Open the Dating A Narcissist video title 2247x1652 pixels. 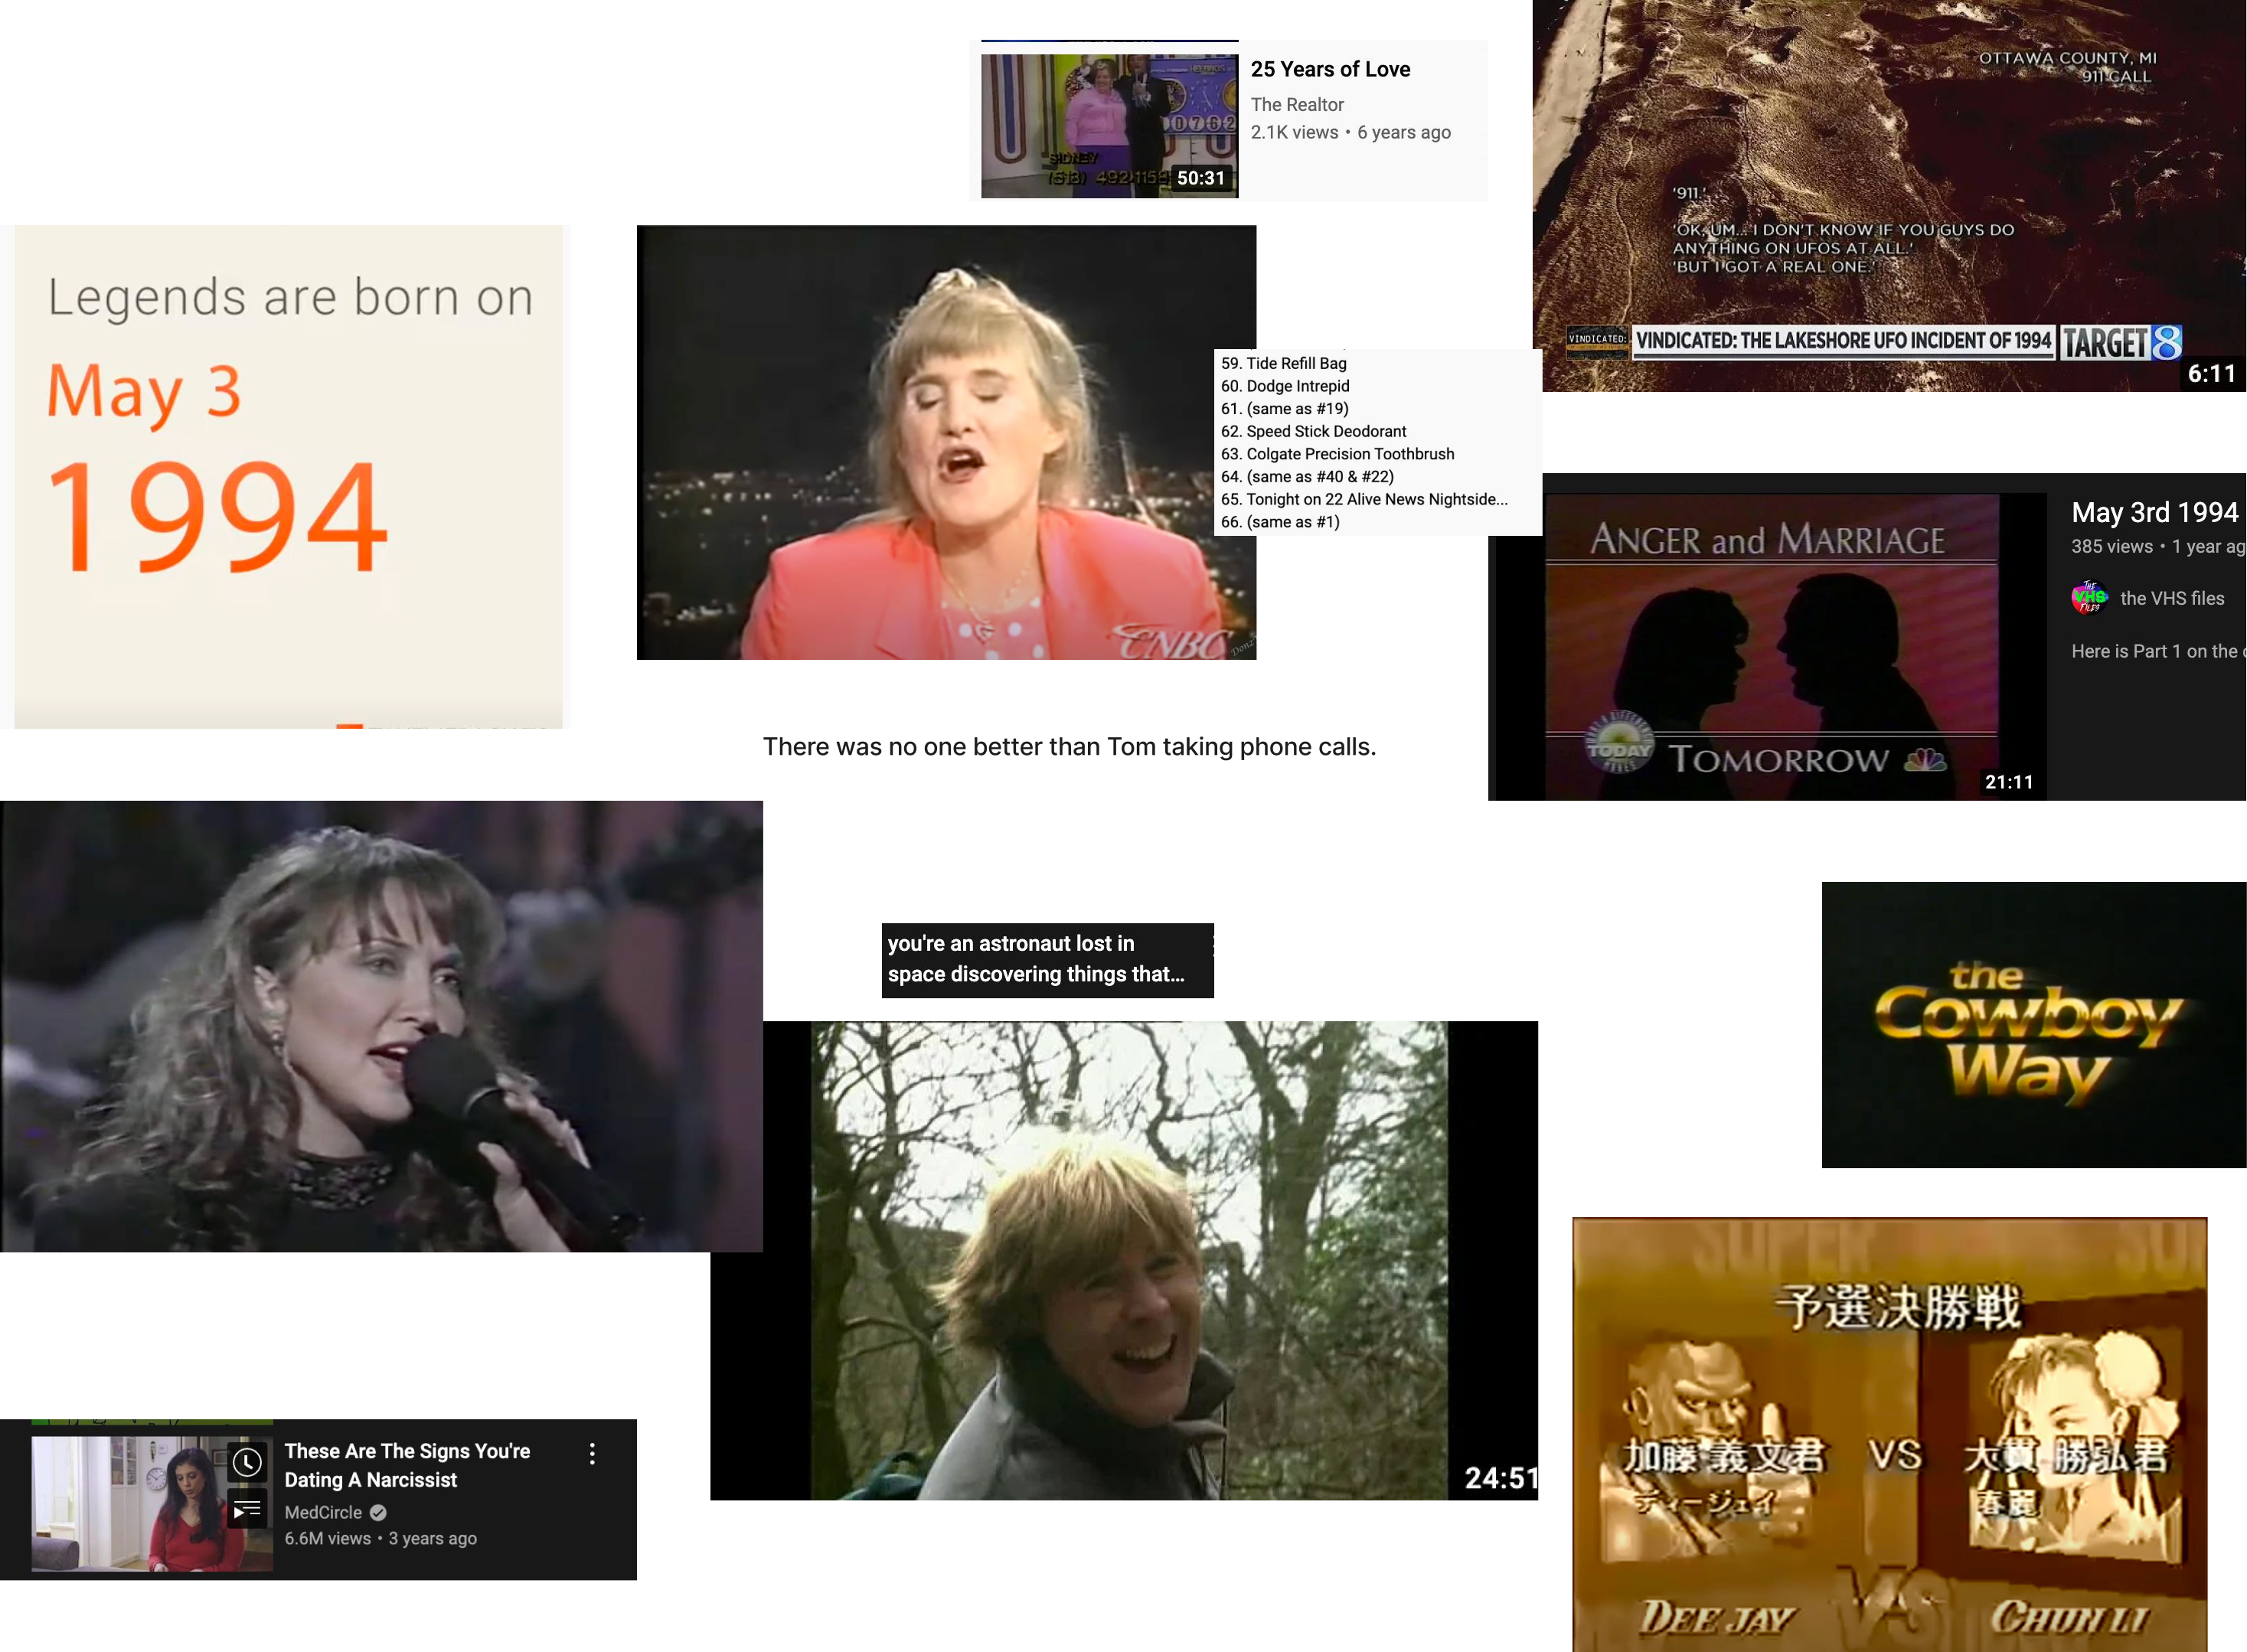click(x=407, y=1465)
